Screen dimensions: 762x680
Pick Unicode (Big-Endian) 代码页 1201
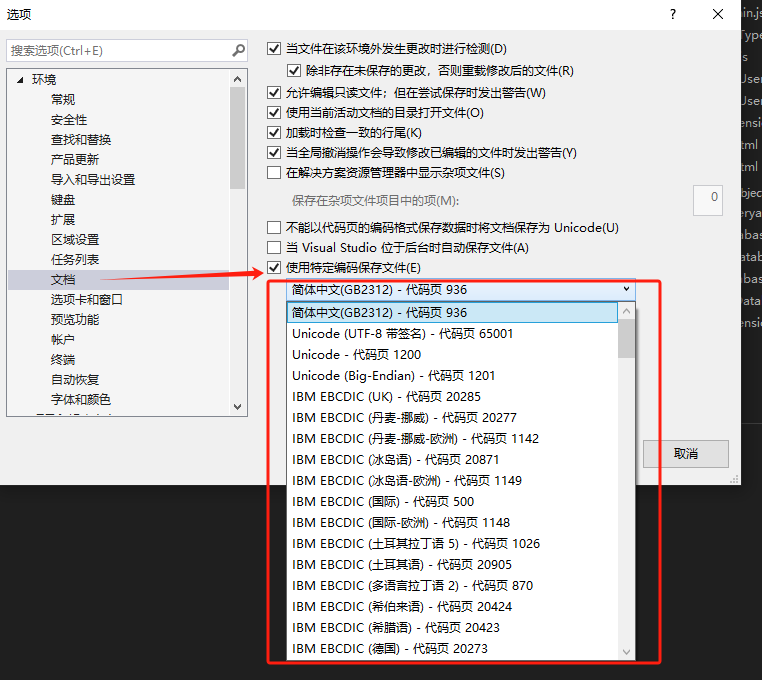[393, 375]
